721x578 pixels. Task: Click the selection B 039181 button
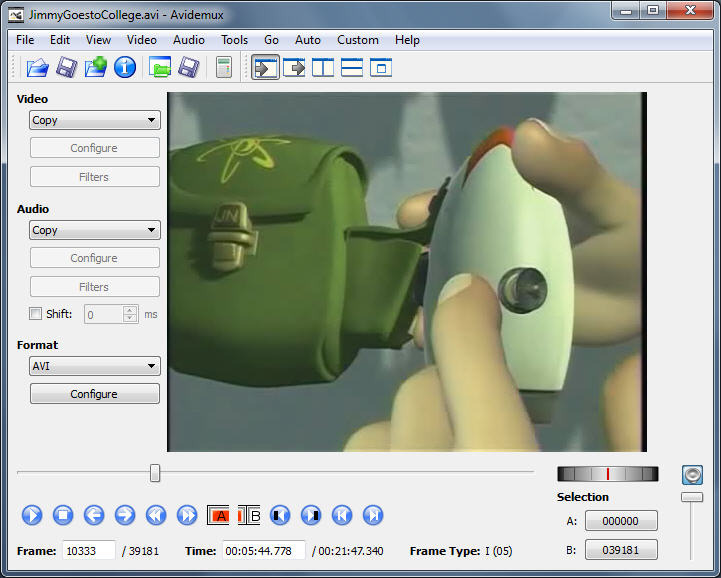[621, 550]
